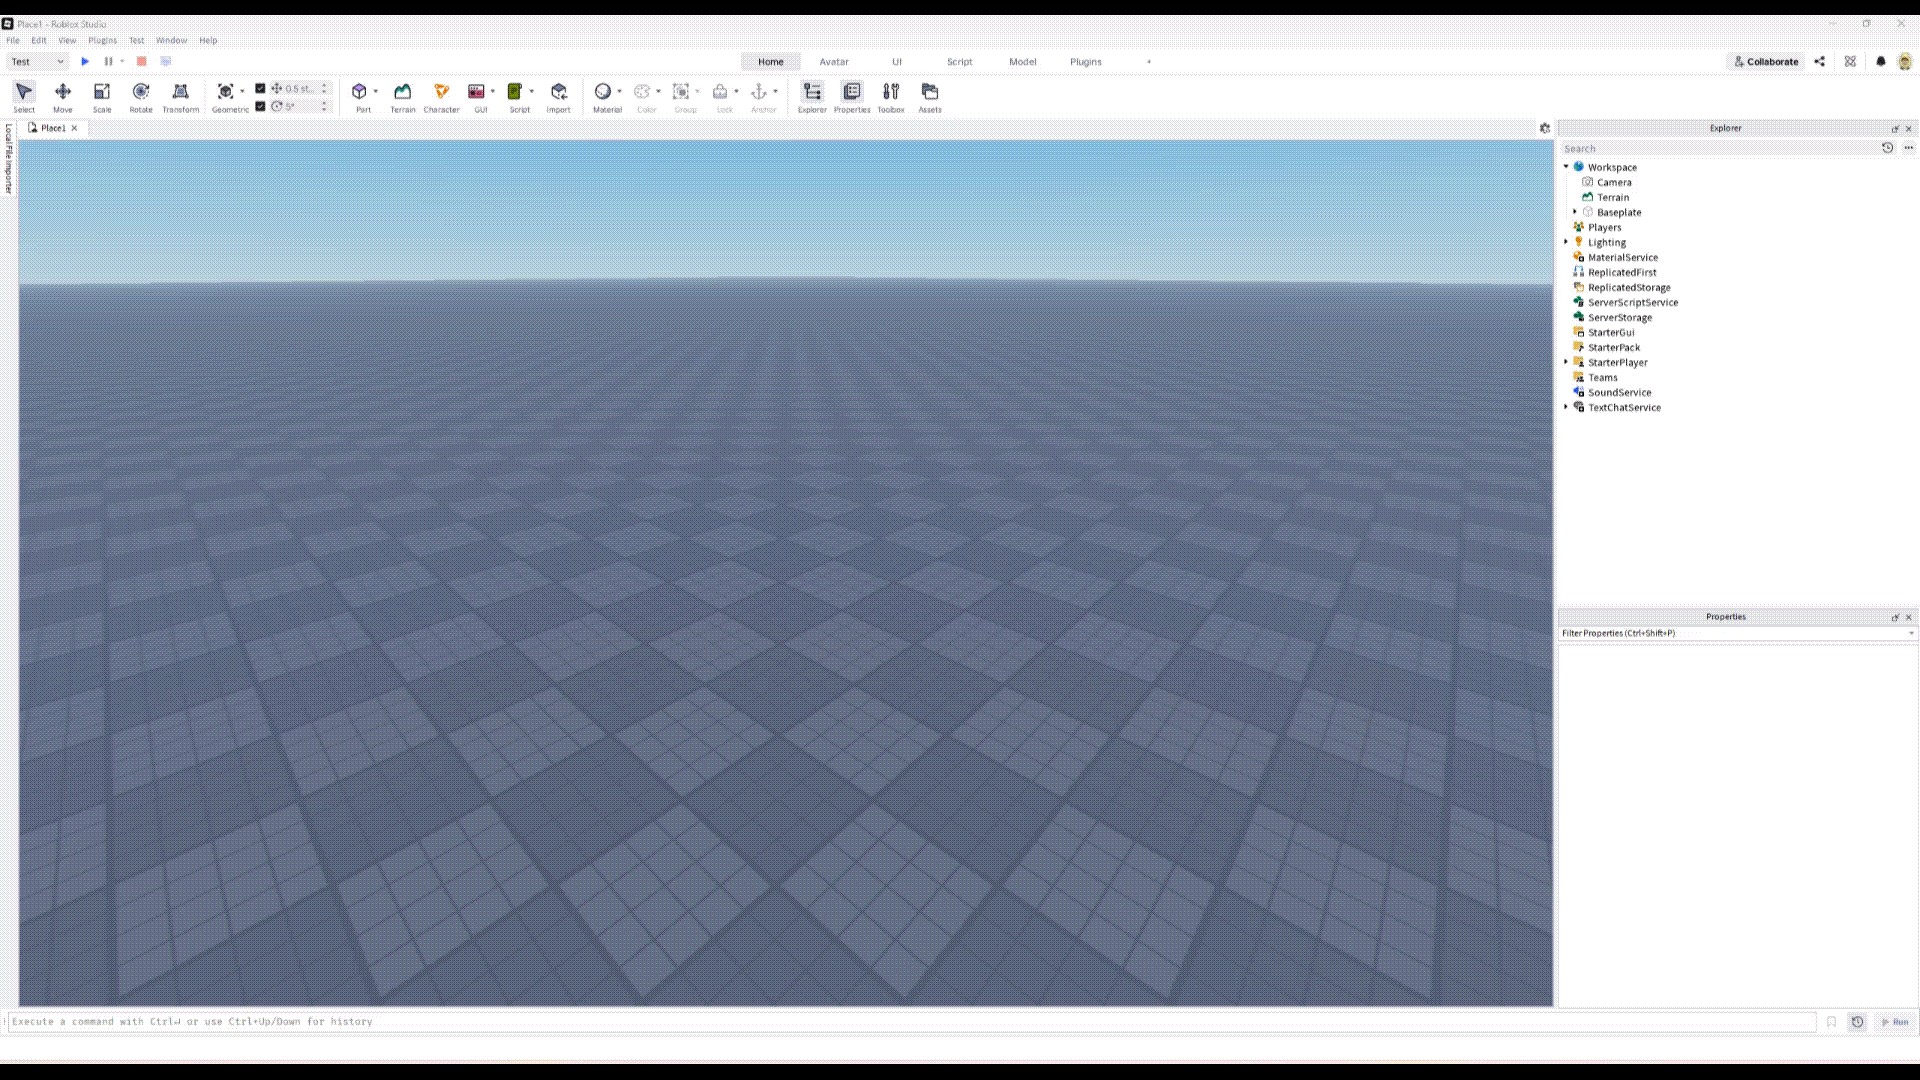
Task: Add a new ribbon tab with plus
Action: [x=1149, y=62]
